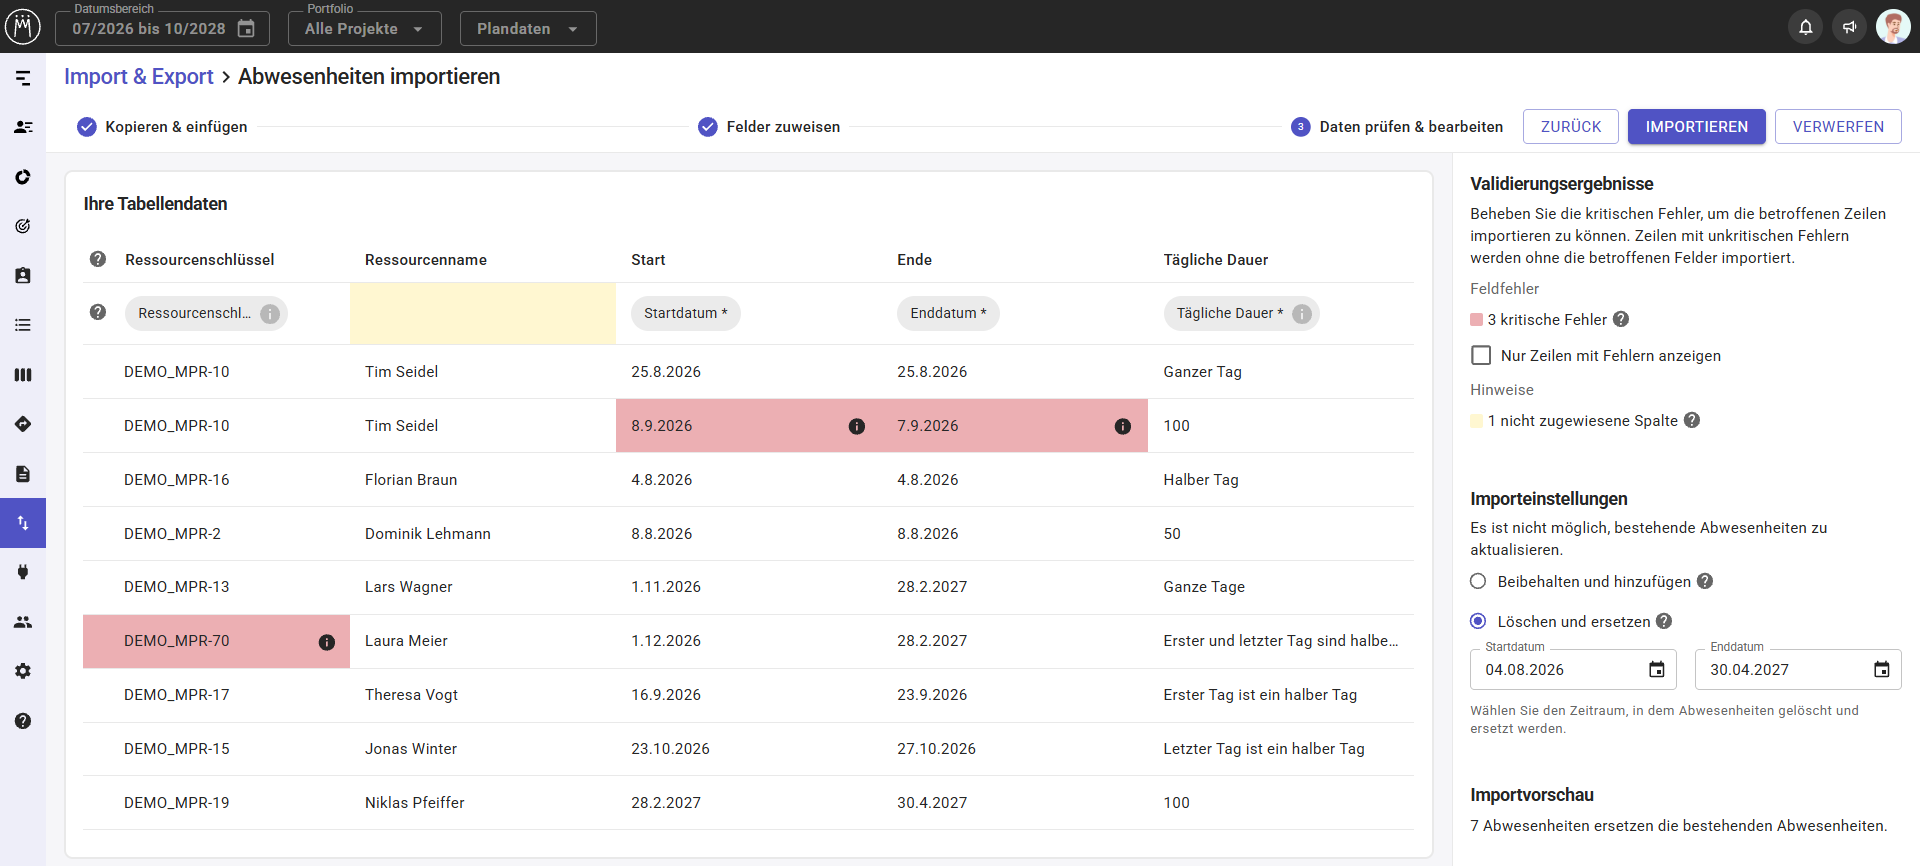Image resolution: width=1920 pixels, height=866 pixels.
Task: Click the help icon next to 3 kritische Fehler
Action: click(1621, 319)
